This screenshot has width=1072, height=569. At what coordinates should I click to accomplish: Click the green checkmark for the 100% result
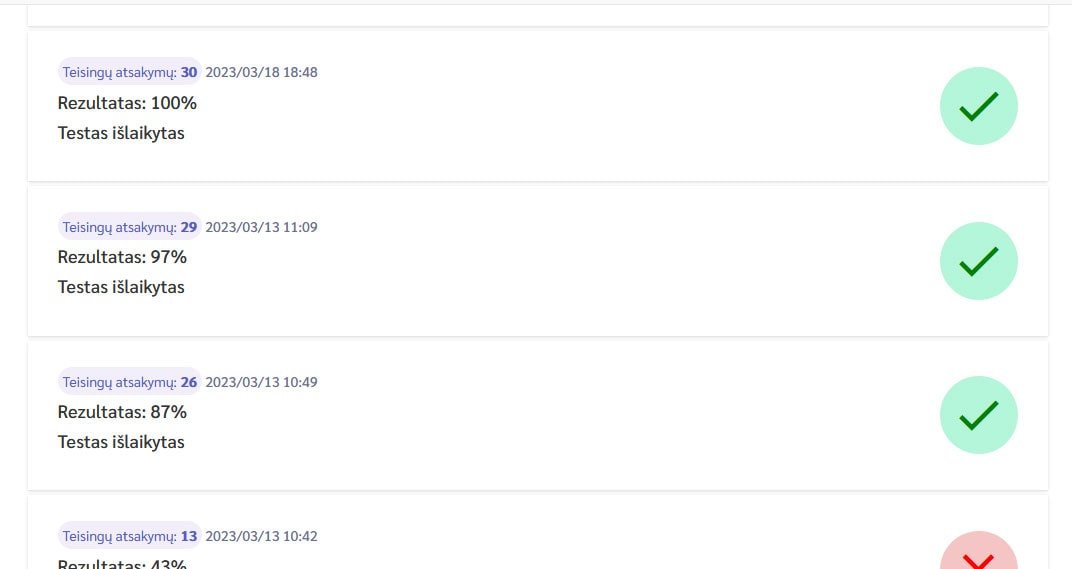tap(978, 106)
